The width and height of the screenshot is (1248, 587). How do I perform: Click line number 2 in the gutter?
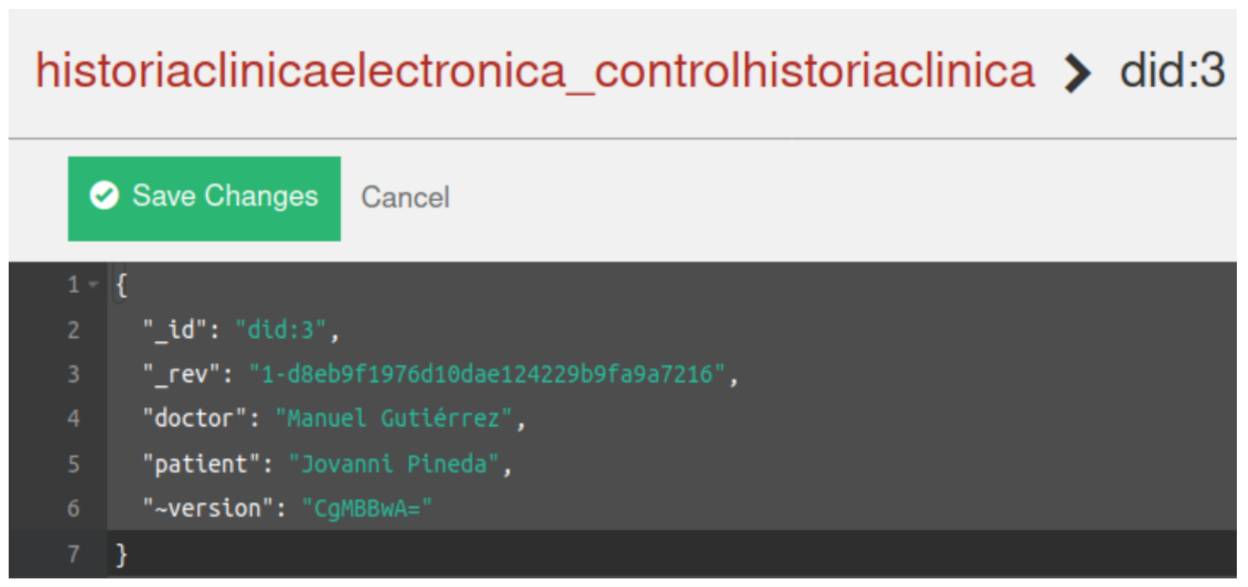click(73, 329)
